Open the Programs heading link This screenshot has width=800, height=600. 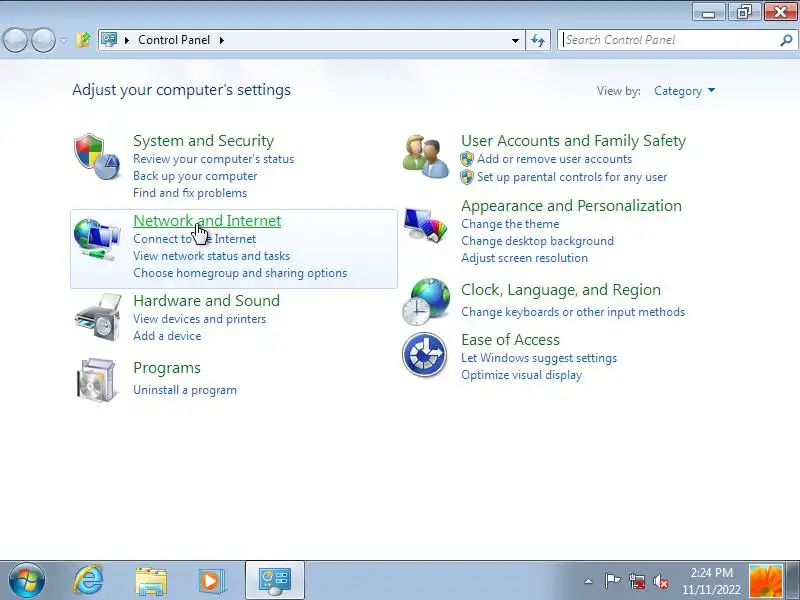[167, 368]
